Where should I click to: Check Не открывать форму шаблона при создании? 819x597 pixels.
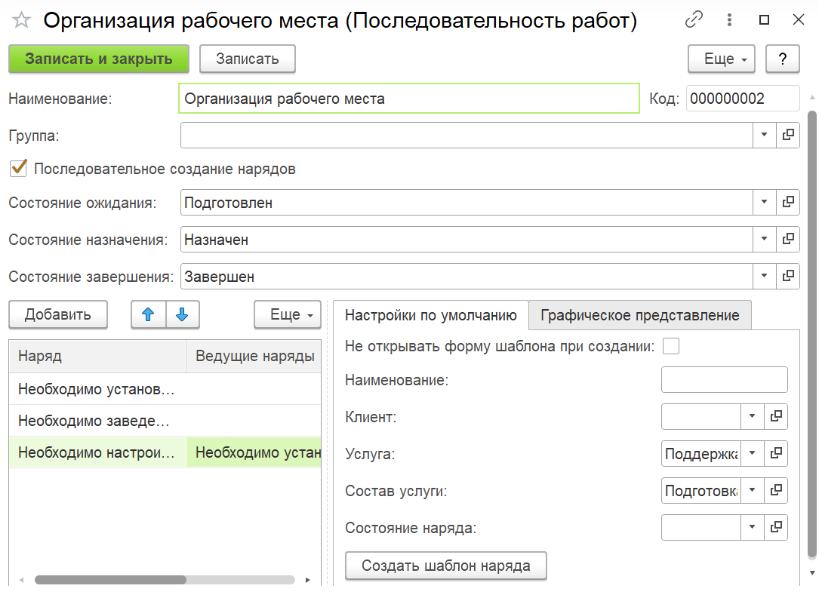[x=671, y=346]
